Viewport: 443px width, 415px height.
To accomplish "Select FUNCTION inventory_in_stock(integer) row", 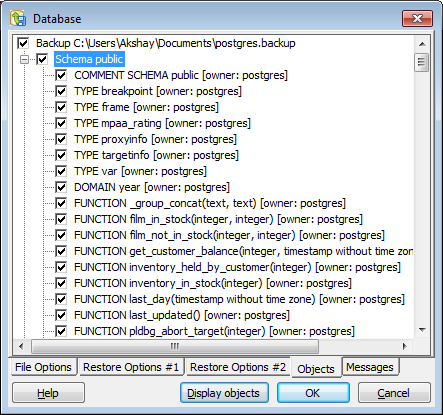I will pyautogui.click(x=213, y=283).
